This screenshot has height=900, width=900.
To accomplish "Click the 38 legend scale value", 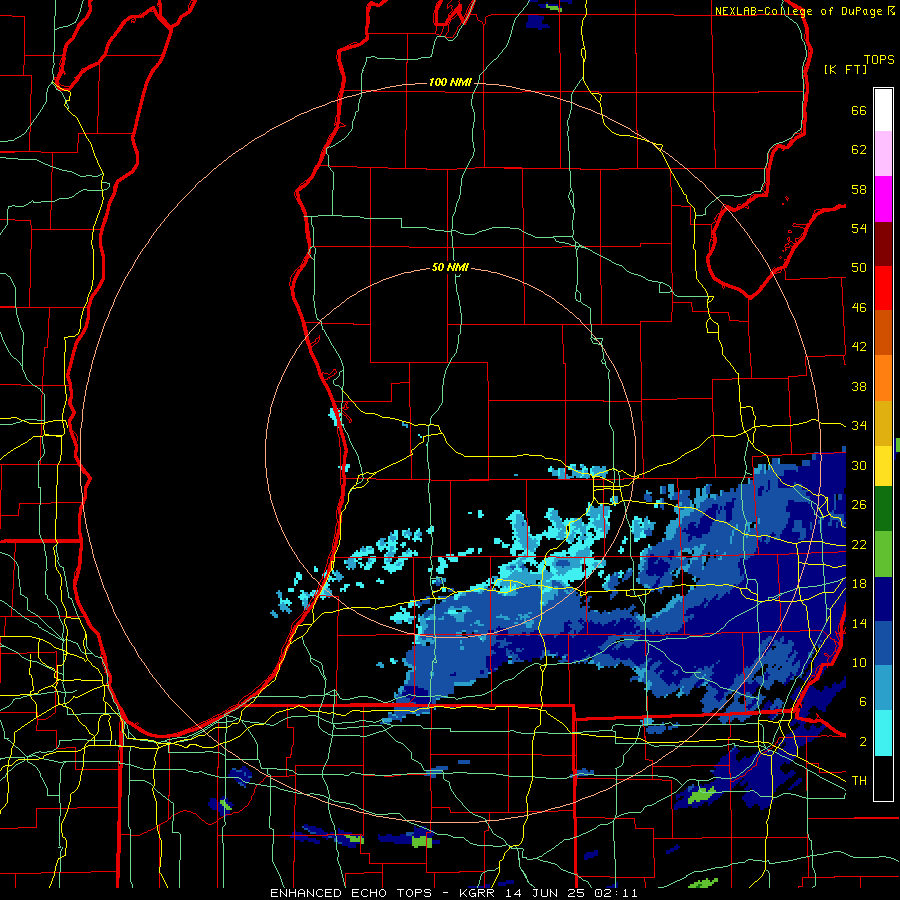I will (859, 386).
